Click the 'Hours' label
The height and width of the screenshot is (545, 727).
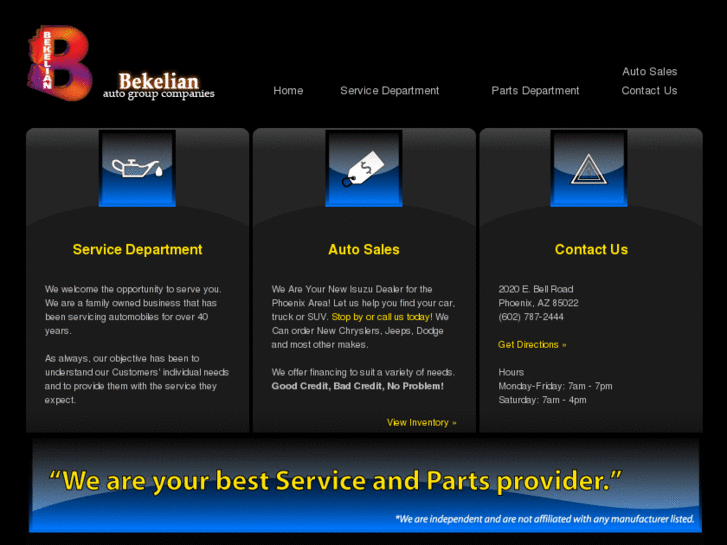pyautogui.click(x=511, y=372)
